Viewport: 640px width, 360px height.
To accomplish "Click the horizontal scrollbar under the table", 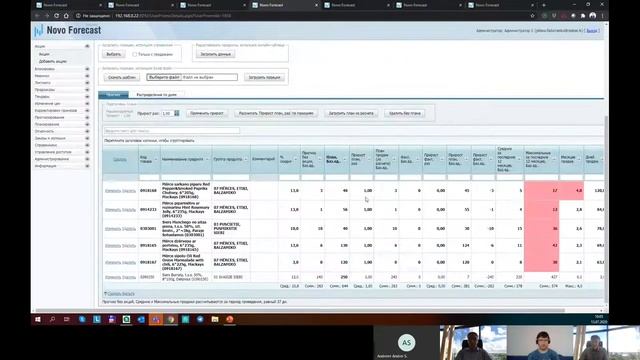I will point(300,310).
